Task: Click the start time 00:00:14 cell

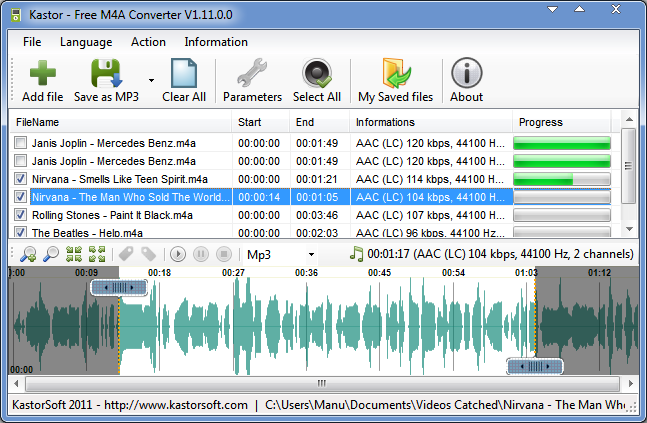Action: click(x=261, y=197)
